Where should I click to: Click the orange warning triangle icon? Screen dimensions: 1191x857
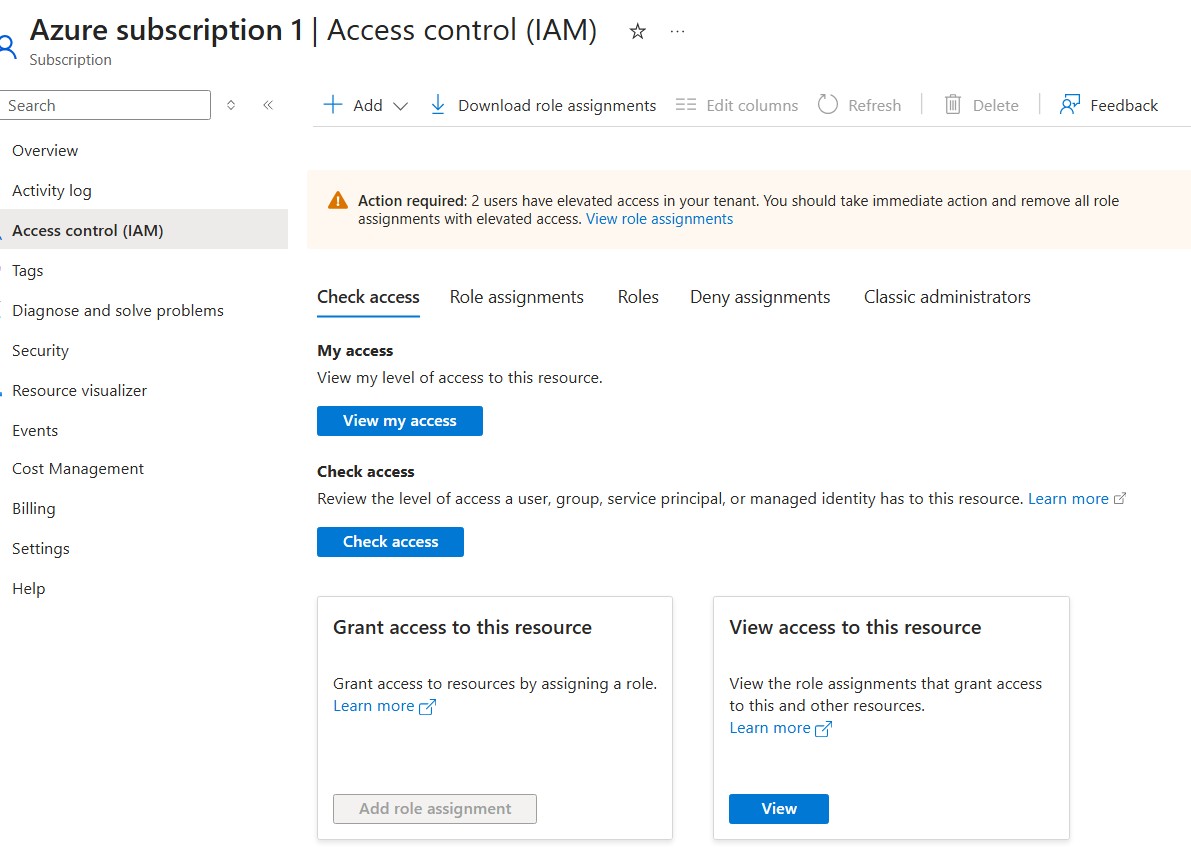[x=337, y=201]
